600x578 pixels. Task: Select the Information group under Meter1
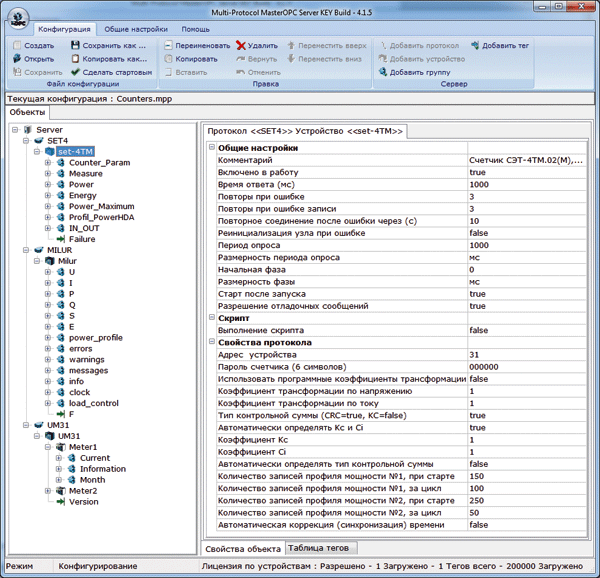(103, 469)
